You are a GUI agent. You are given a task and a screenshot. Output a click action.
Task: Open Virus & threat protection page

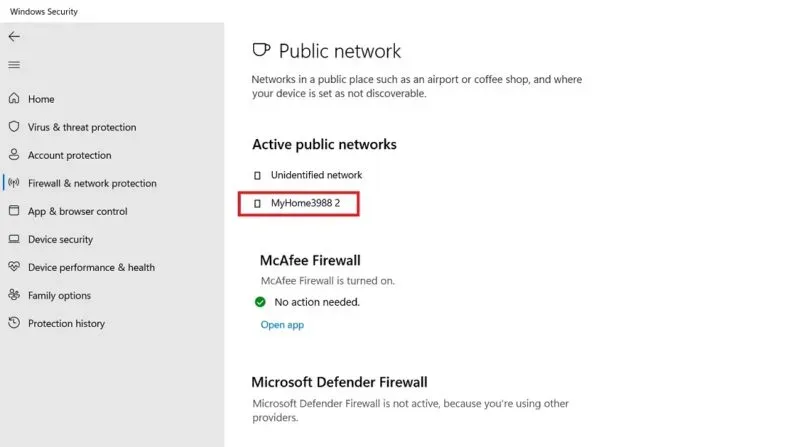click(x=82, y=127)
